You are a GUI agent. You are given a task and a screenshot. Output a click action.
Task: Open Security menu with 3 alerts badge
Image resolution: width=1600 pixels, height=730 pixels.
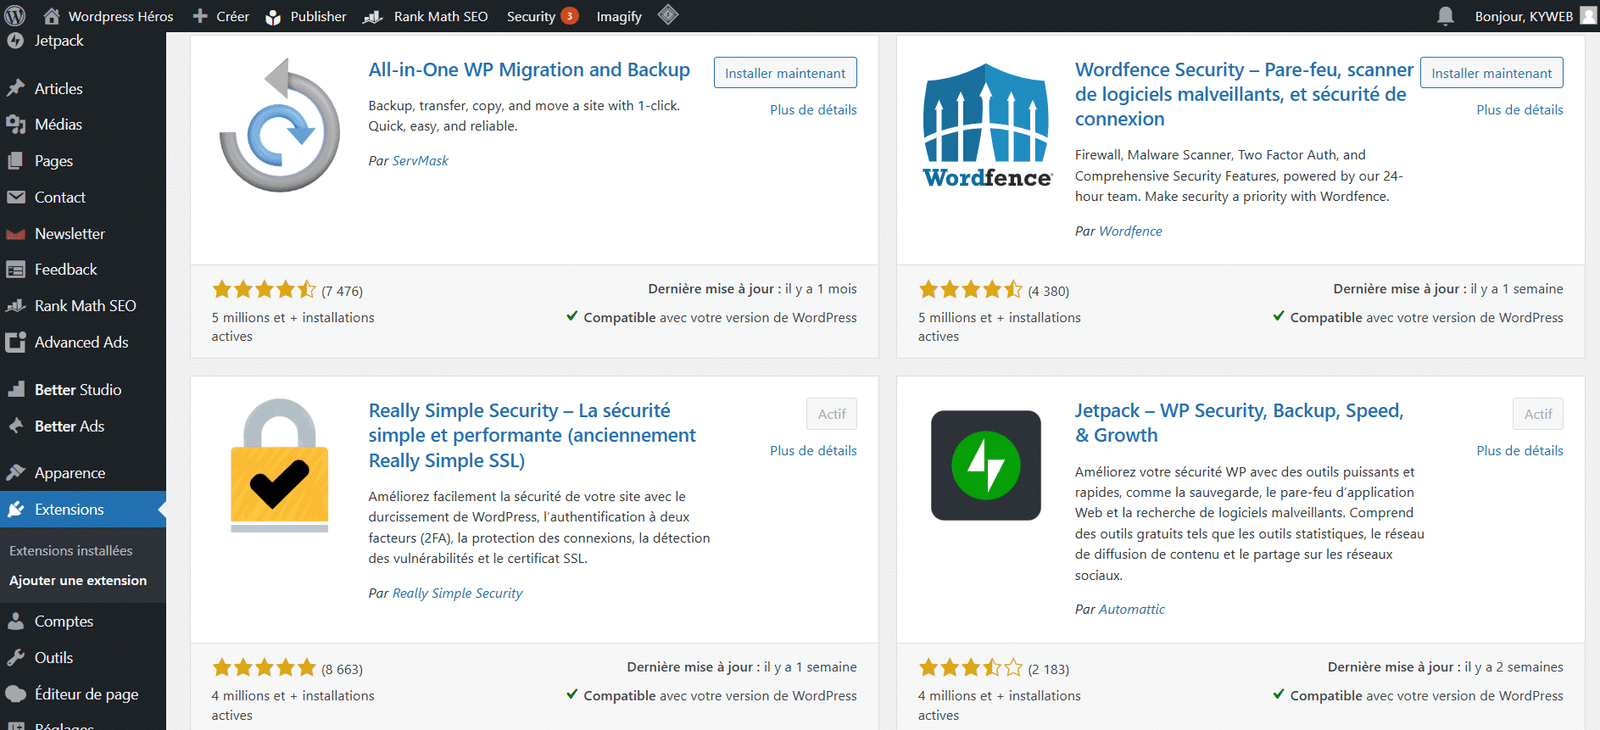(542, 16)
